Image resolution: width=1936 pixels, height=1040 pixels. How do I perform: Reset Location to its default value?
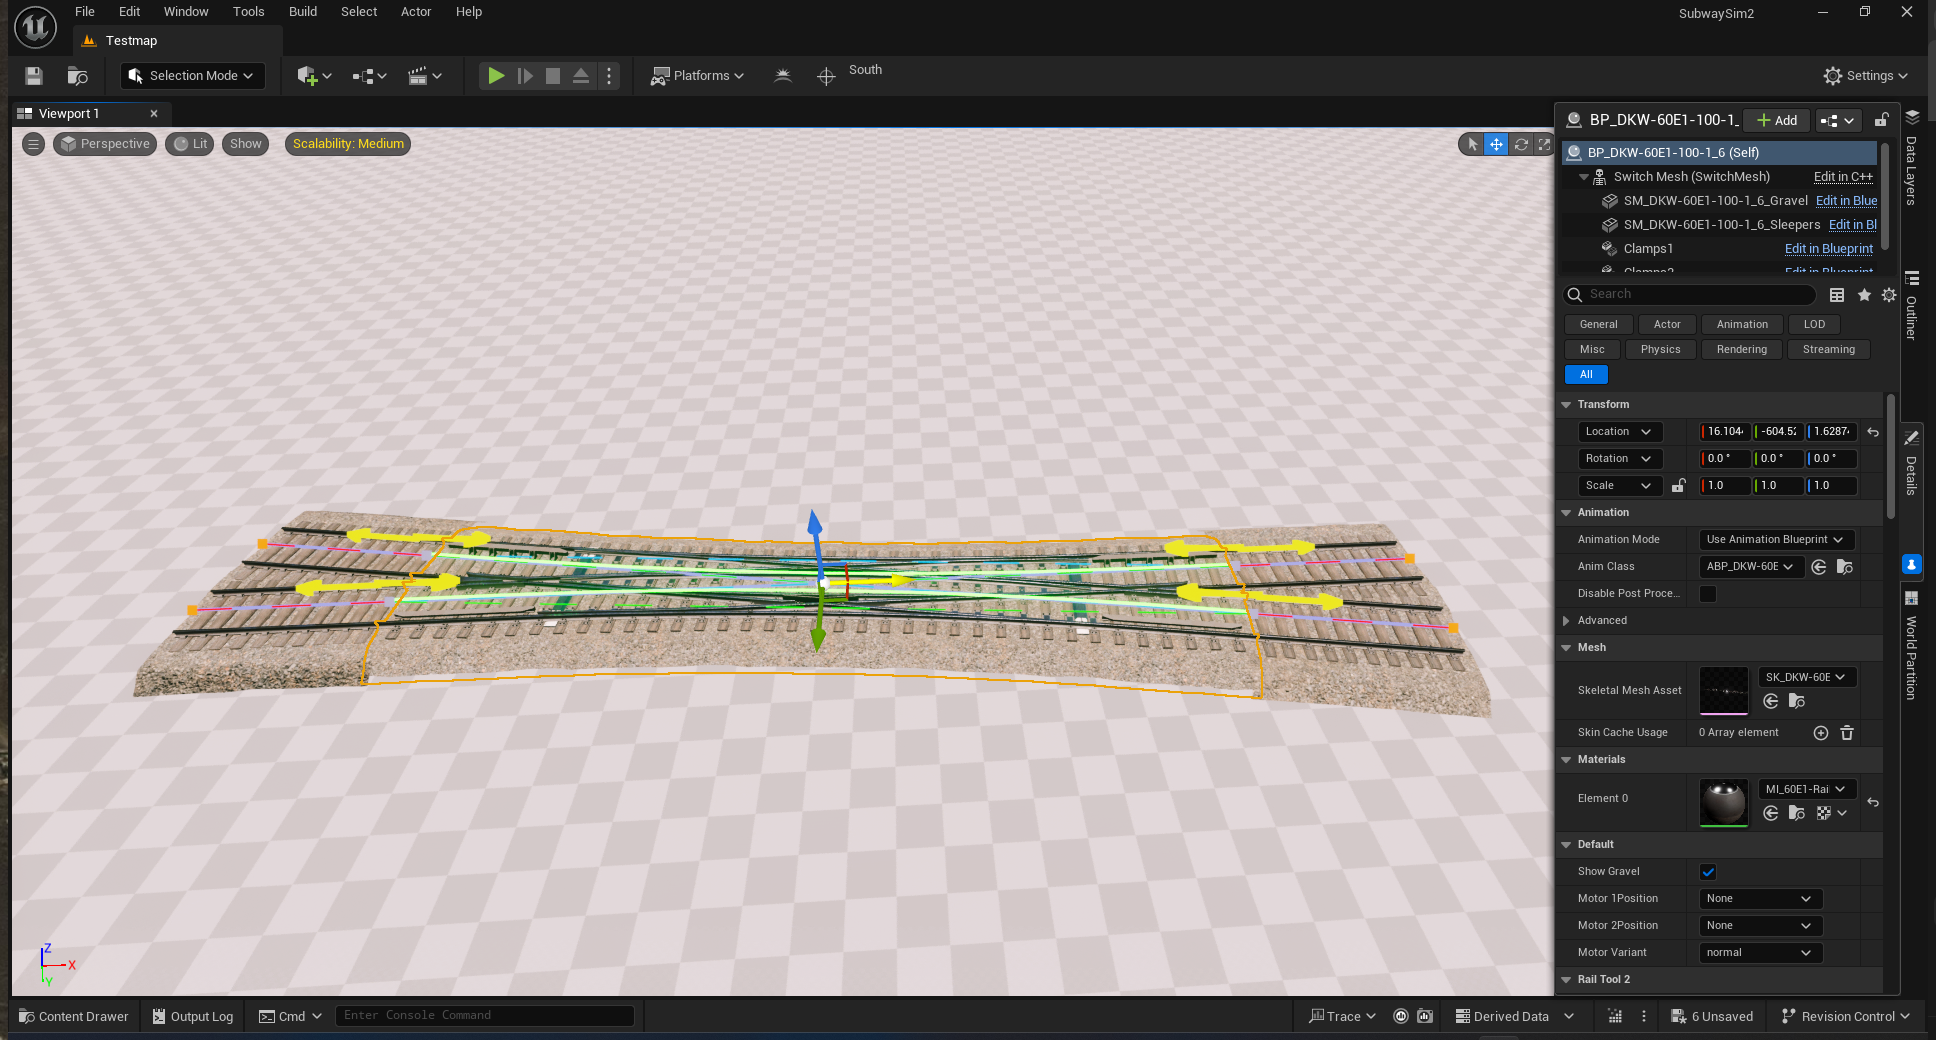(1873, 432)
